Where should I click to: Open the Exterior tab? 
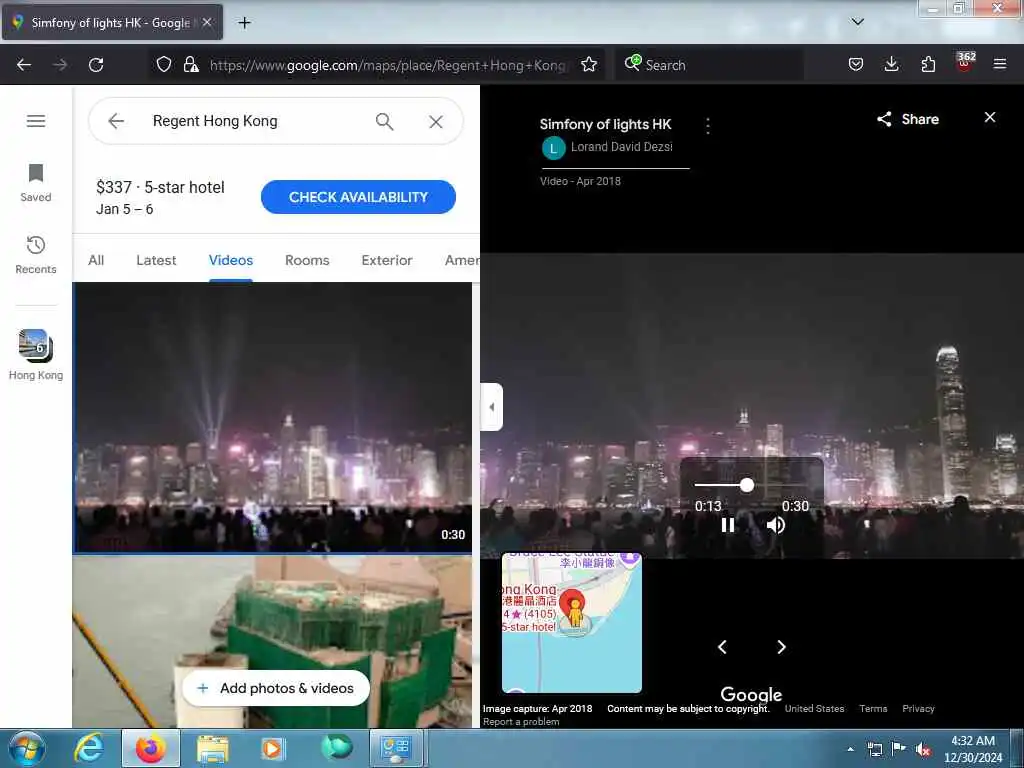coord(387,260)
